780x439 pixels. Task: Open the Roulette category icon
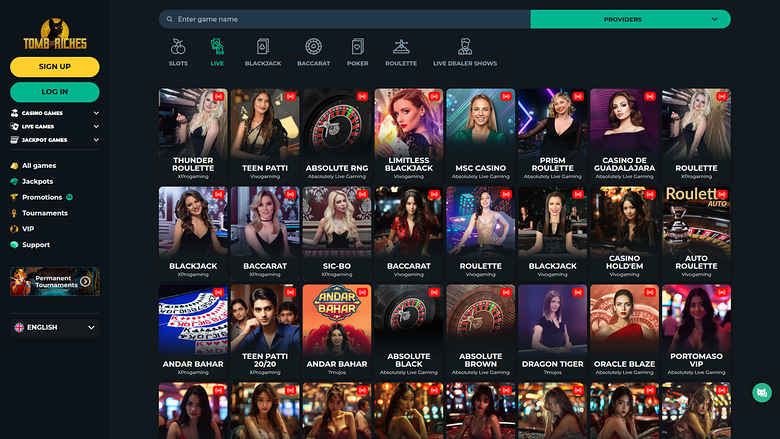(401, 47)
